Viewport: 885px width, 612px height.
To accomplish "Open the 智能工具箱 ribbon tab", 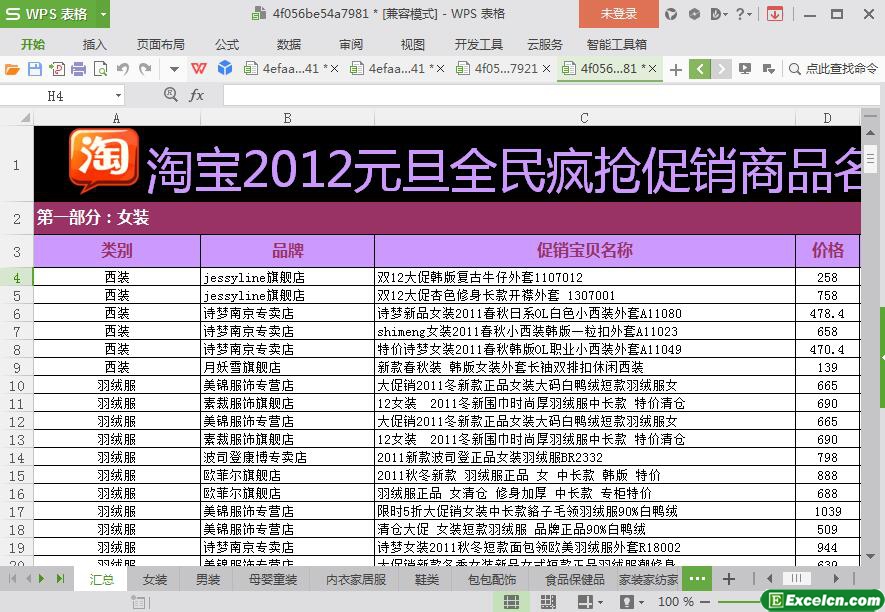I will click(616, 44).
